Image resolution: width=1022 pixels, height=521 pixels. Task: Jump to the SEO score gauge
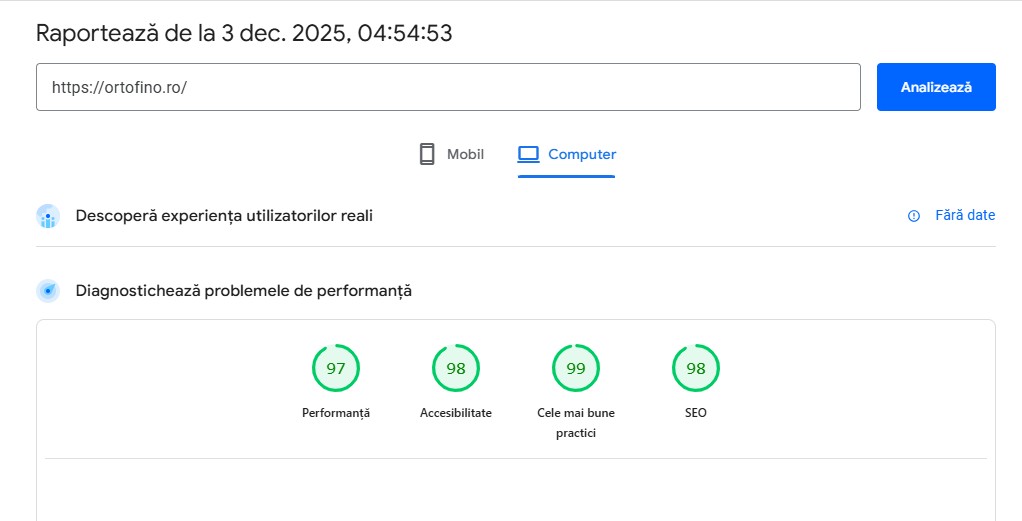point(696,369)
